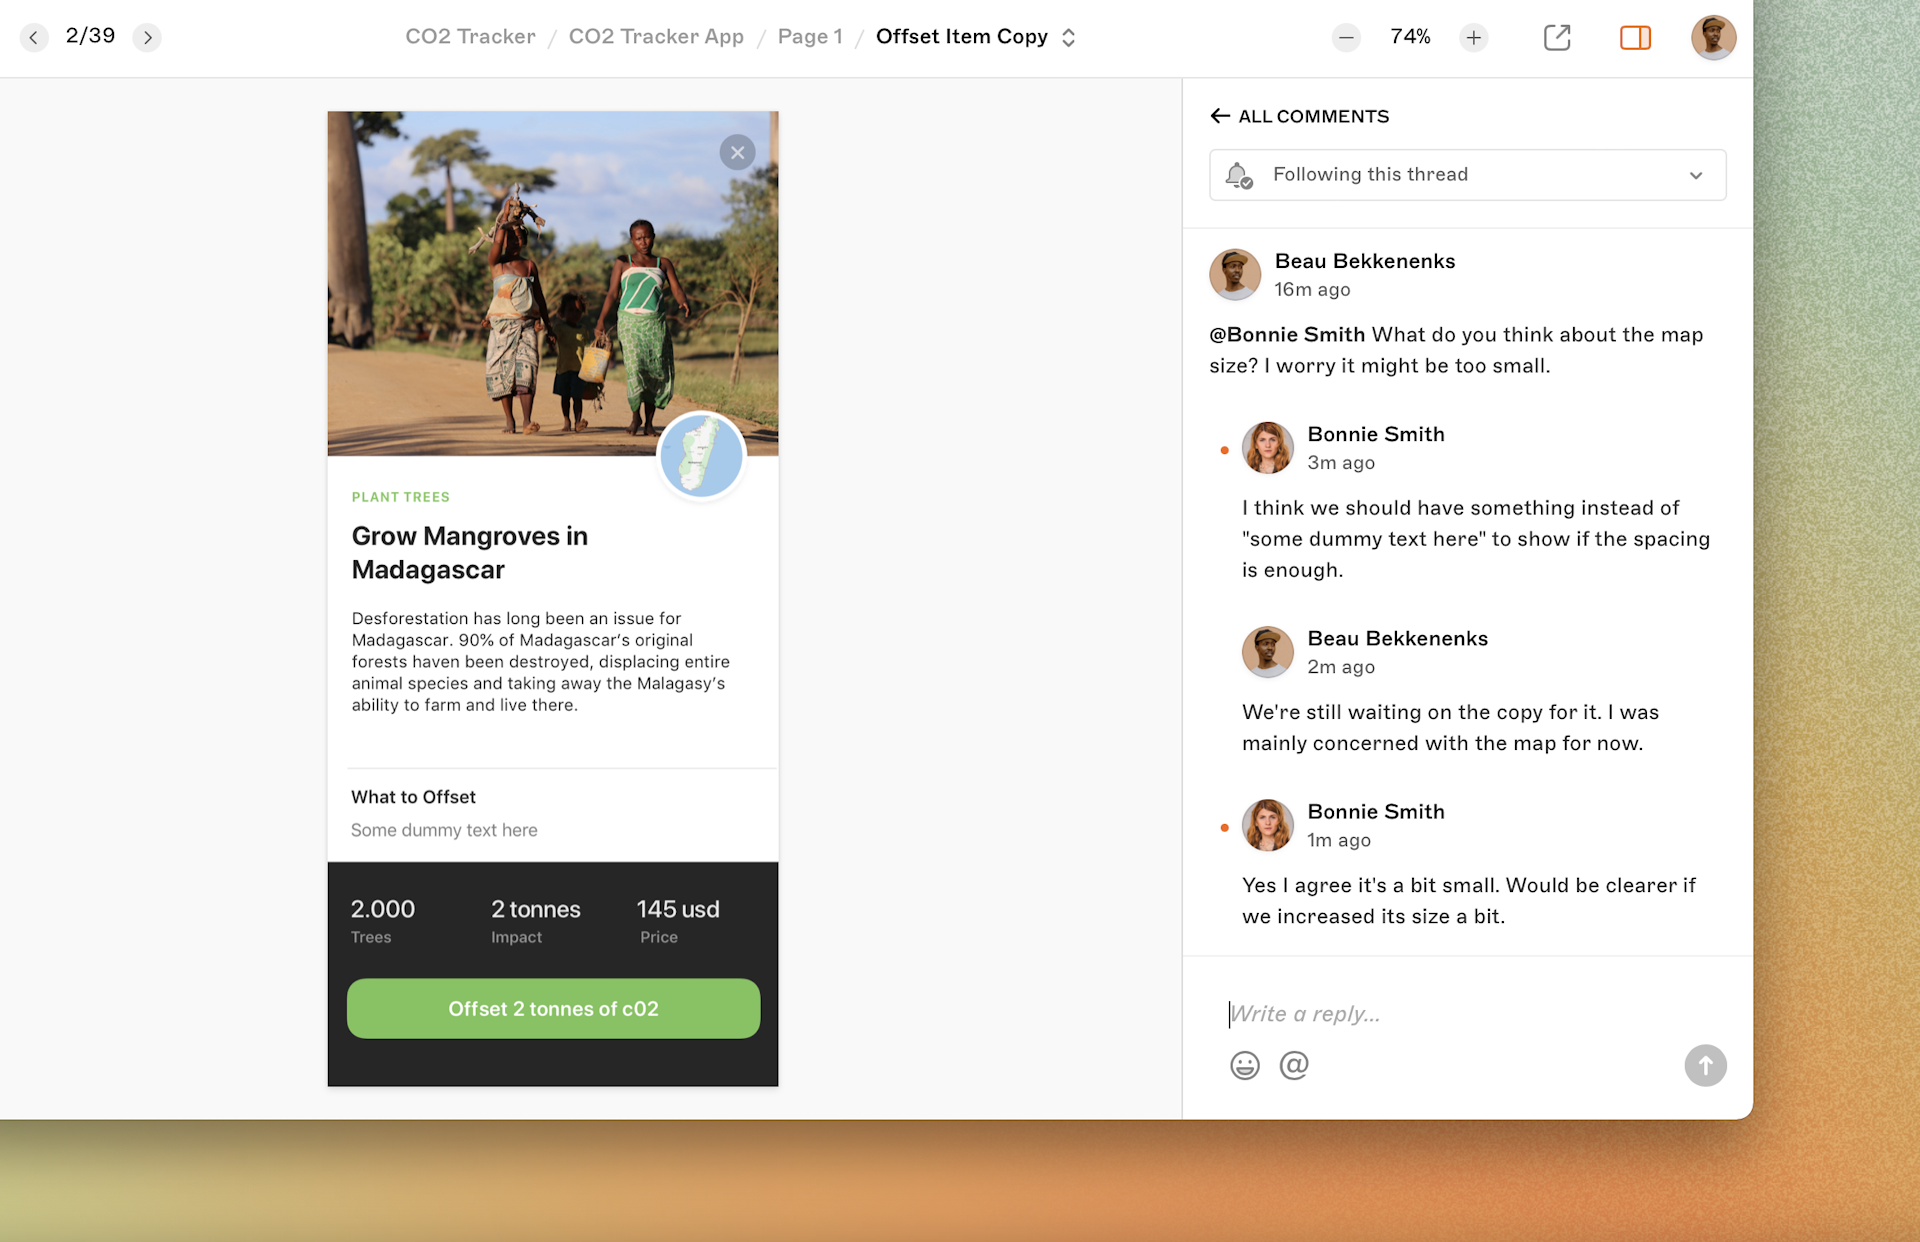Open CO2 Tracker breadcrumb
Viewport: 1920px width, 1242px height.
470,37
